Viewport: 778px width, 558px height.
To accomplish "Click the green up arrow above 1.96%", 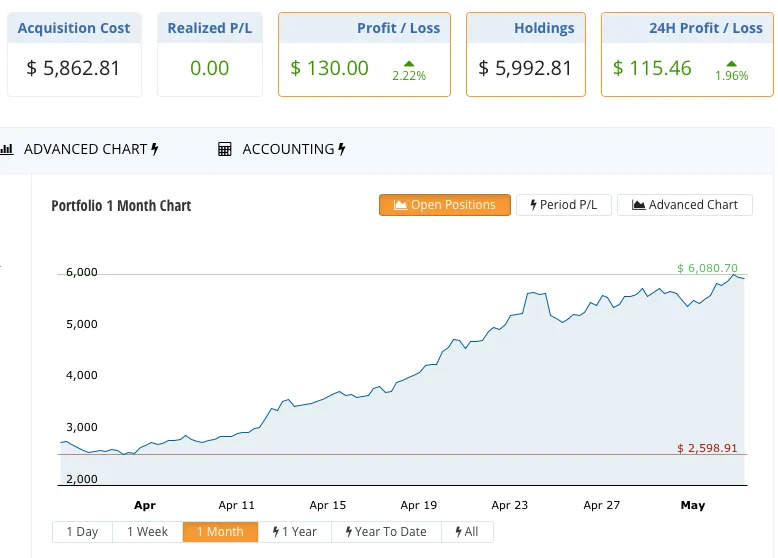I will click(731, 63).
